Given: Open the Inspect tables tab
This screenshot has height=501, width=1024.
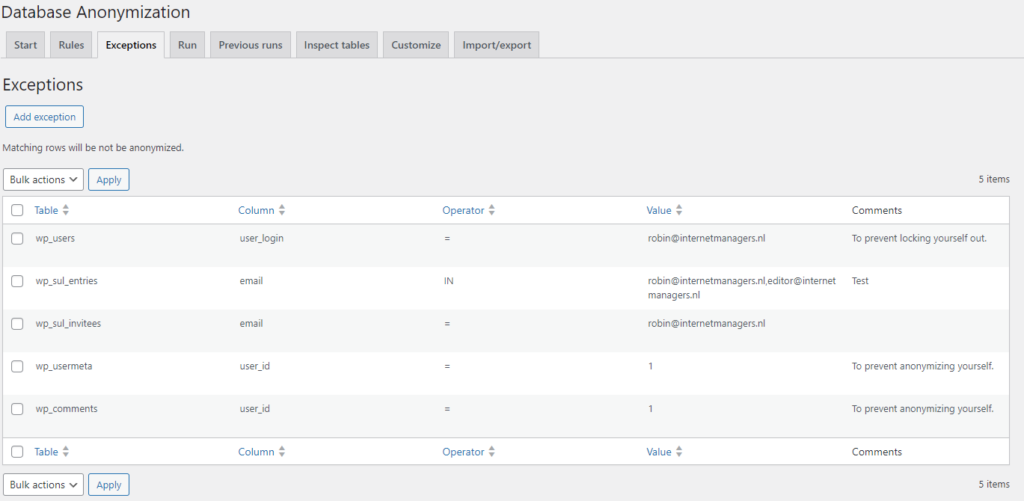Looking at the screenshot, I should click(336, 45).
